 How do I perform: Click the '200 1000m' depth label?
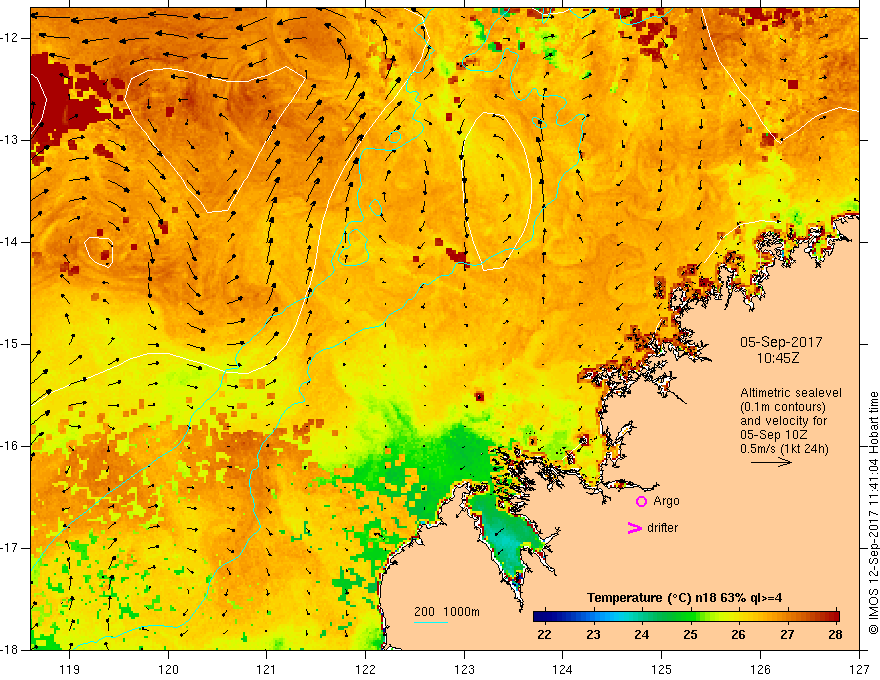(447, 612)
